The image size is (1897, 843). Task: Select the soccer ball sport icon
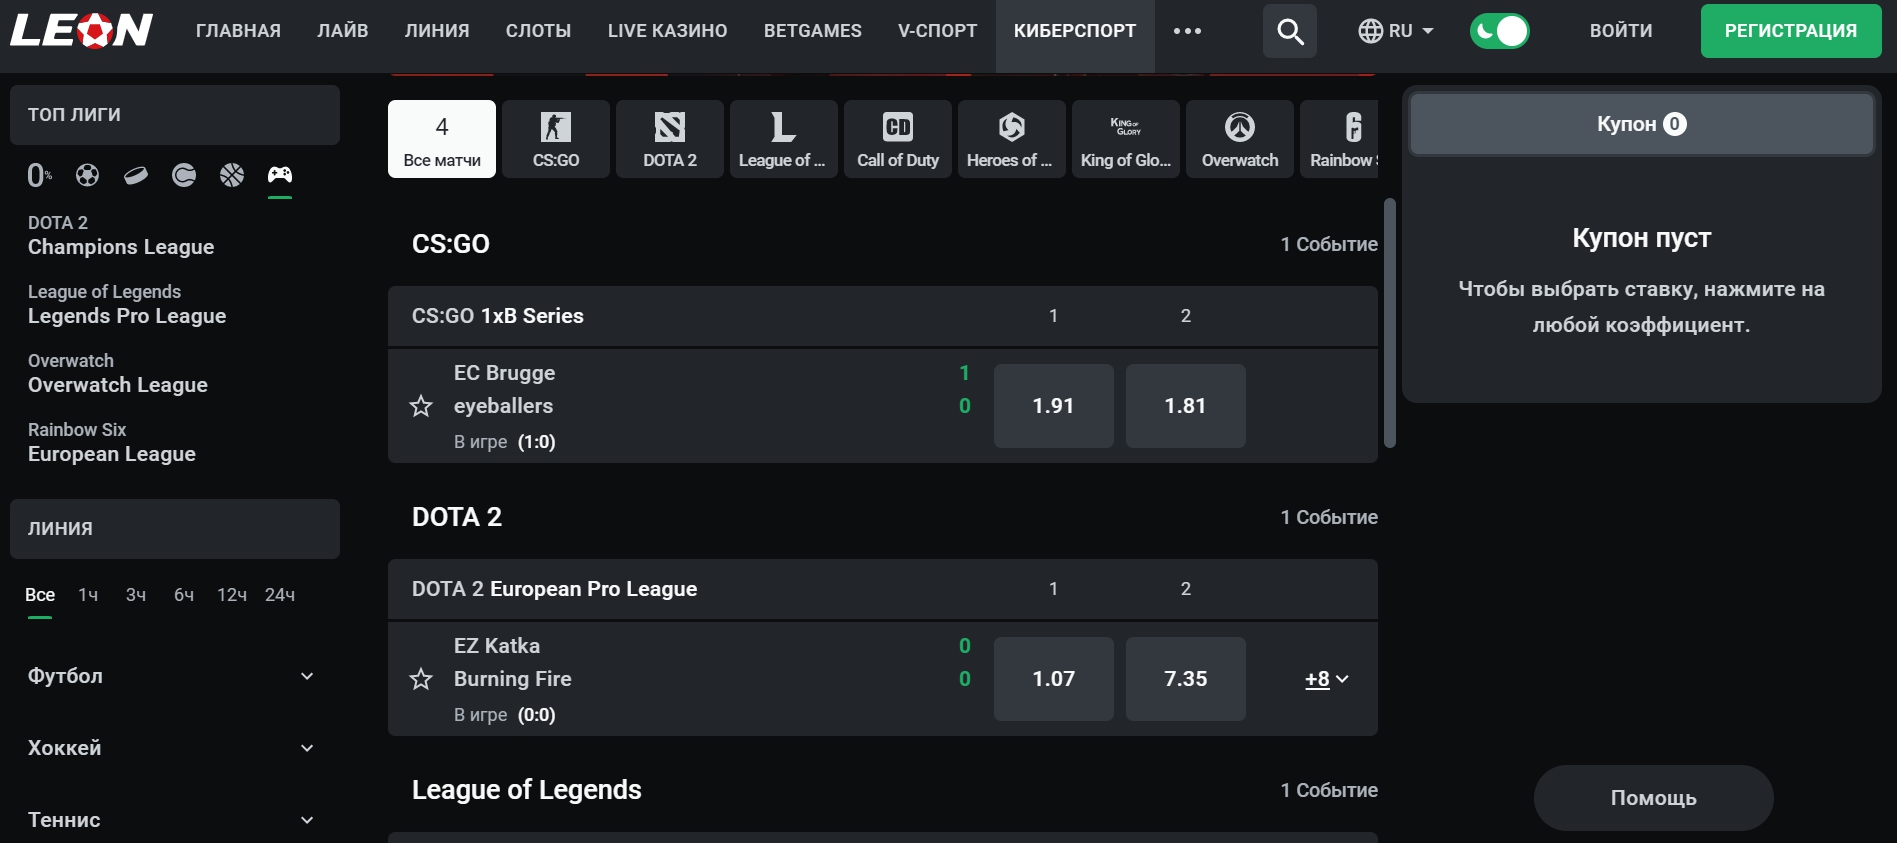[x=88, y=176]
